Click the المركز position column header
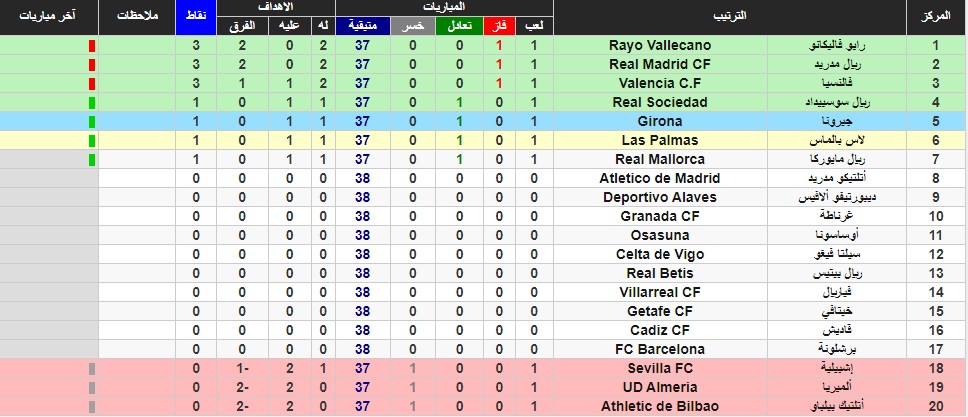 click(x=936, y=17)
